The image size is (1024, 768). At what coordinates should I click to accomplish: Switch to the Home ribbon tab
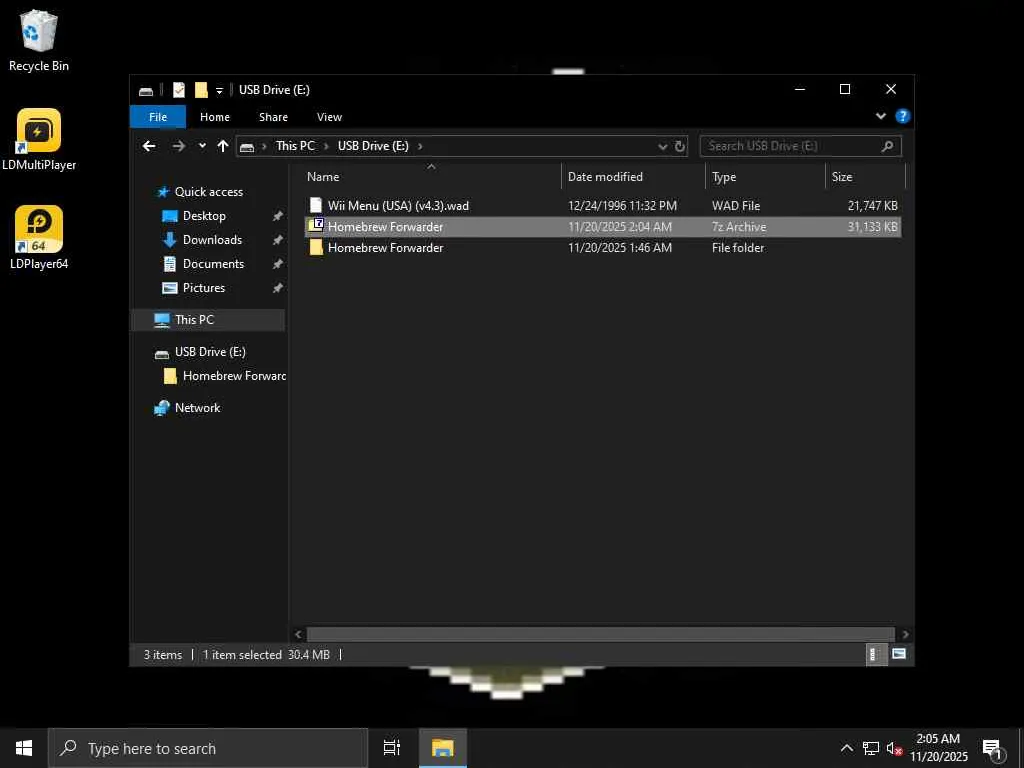(215, 117)
